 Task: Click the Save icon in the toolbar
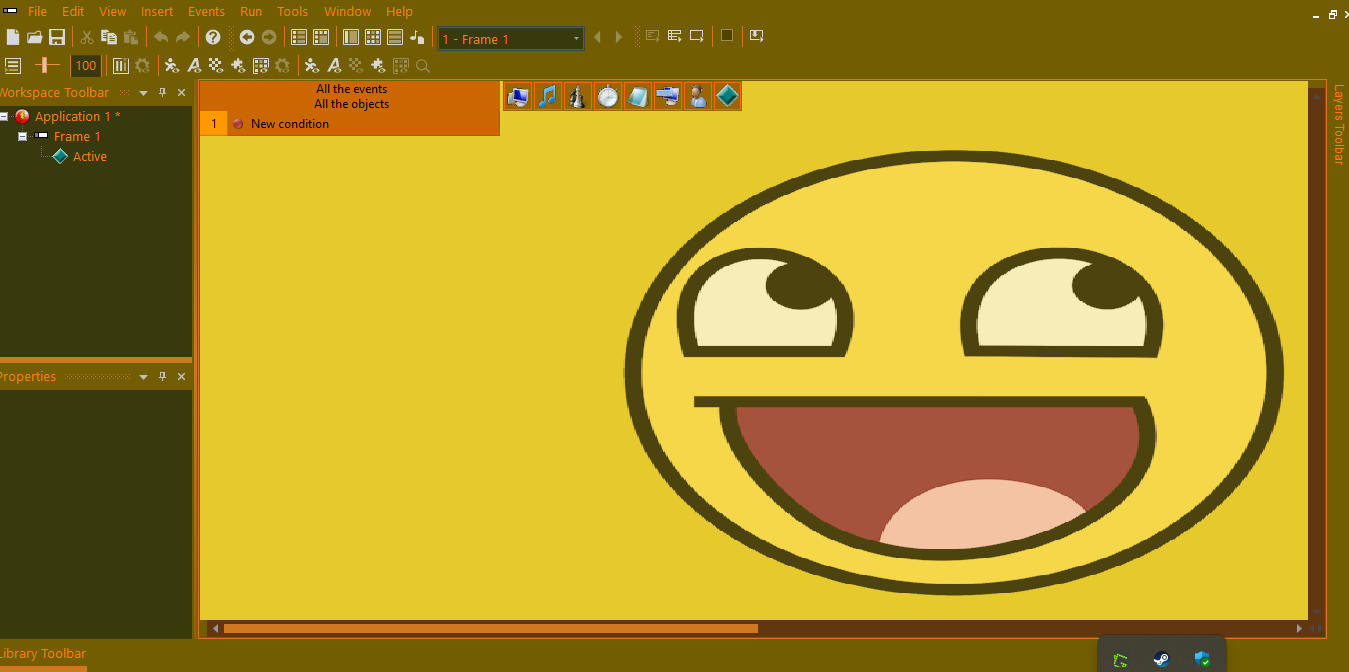pyautogui.click(x=57, y=38)
